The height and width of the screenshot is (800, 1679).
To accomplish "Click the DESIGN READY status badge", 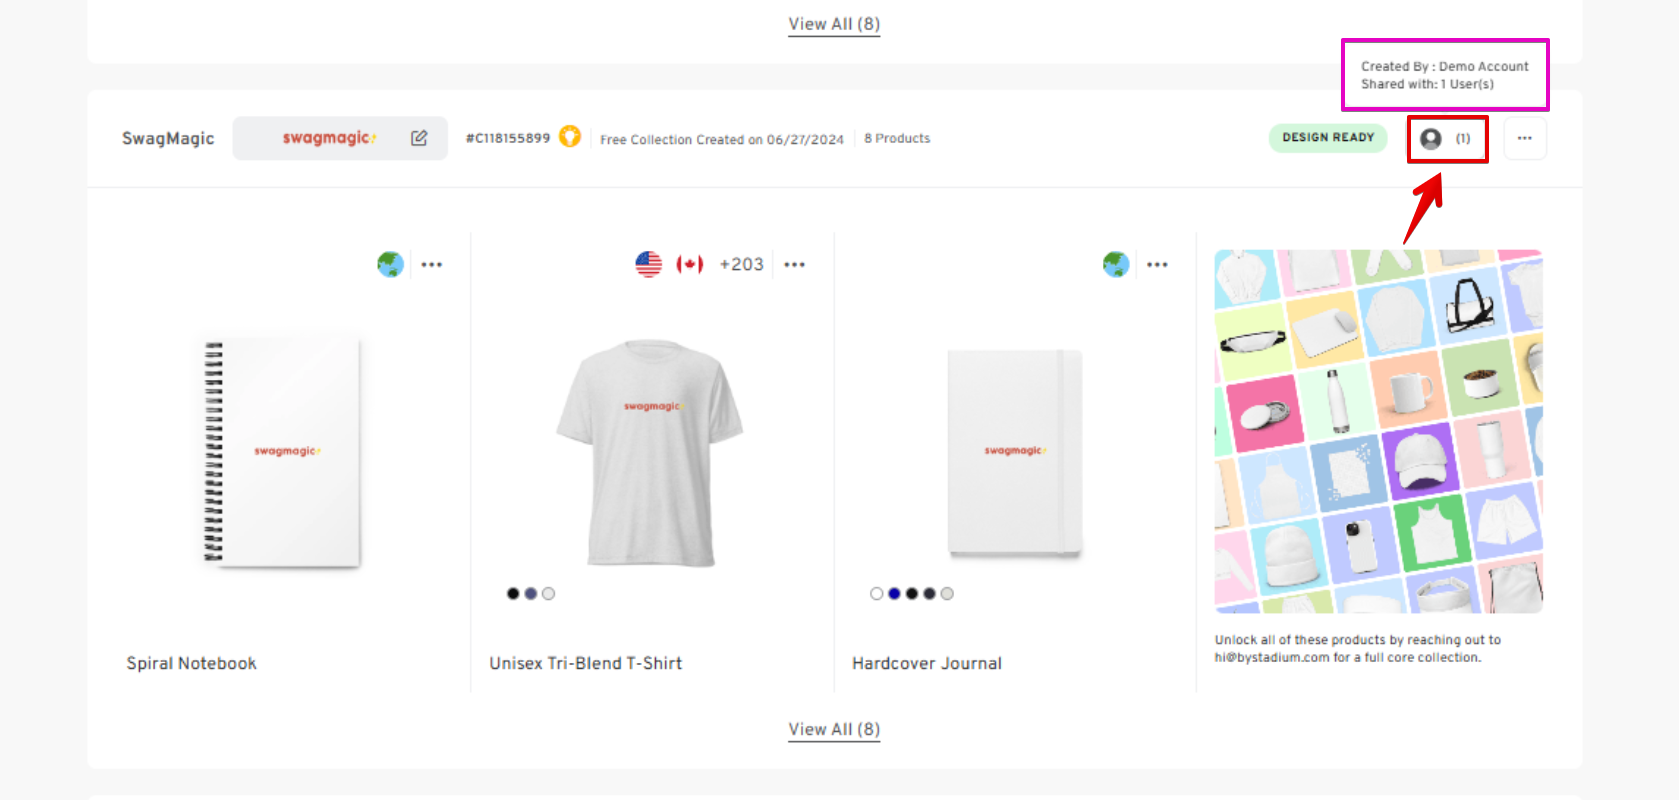I will click(1328, 138).
